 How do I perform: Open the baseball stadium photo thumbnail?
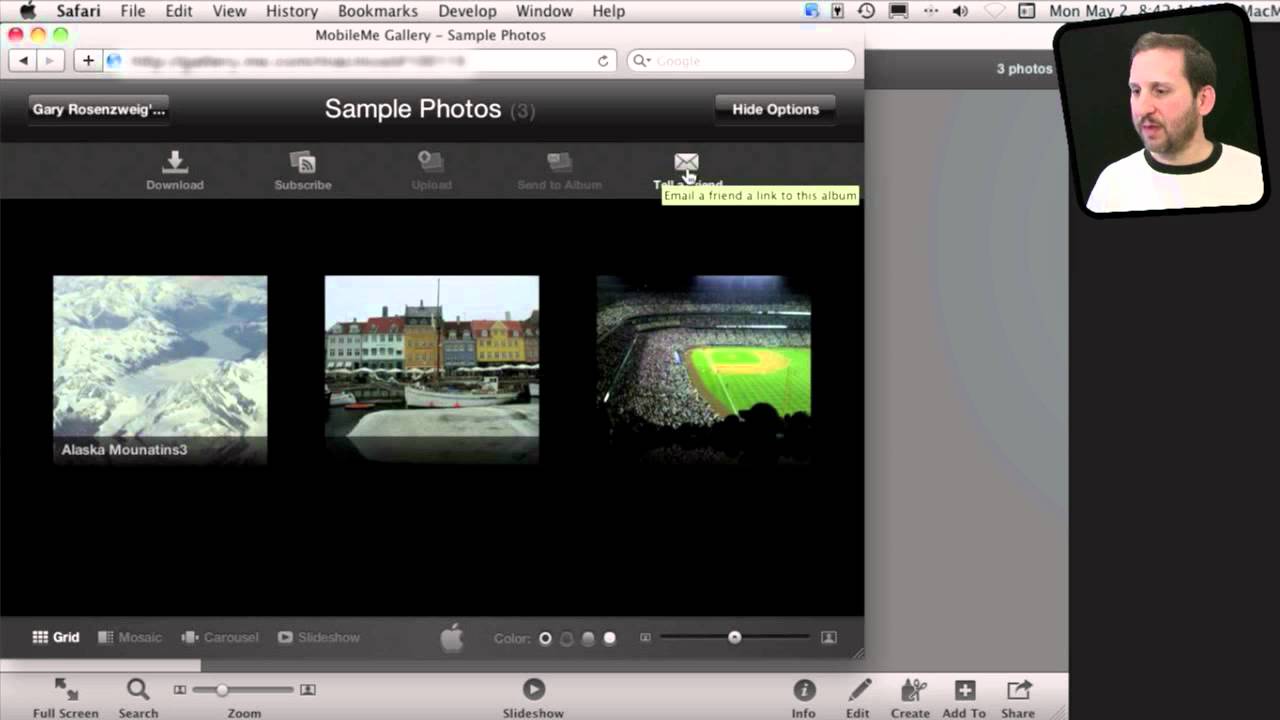(x=704, y=370)
